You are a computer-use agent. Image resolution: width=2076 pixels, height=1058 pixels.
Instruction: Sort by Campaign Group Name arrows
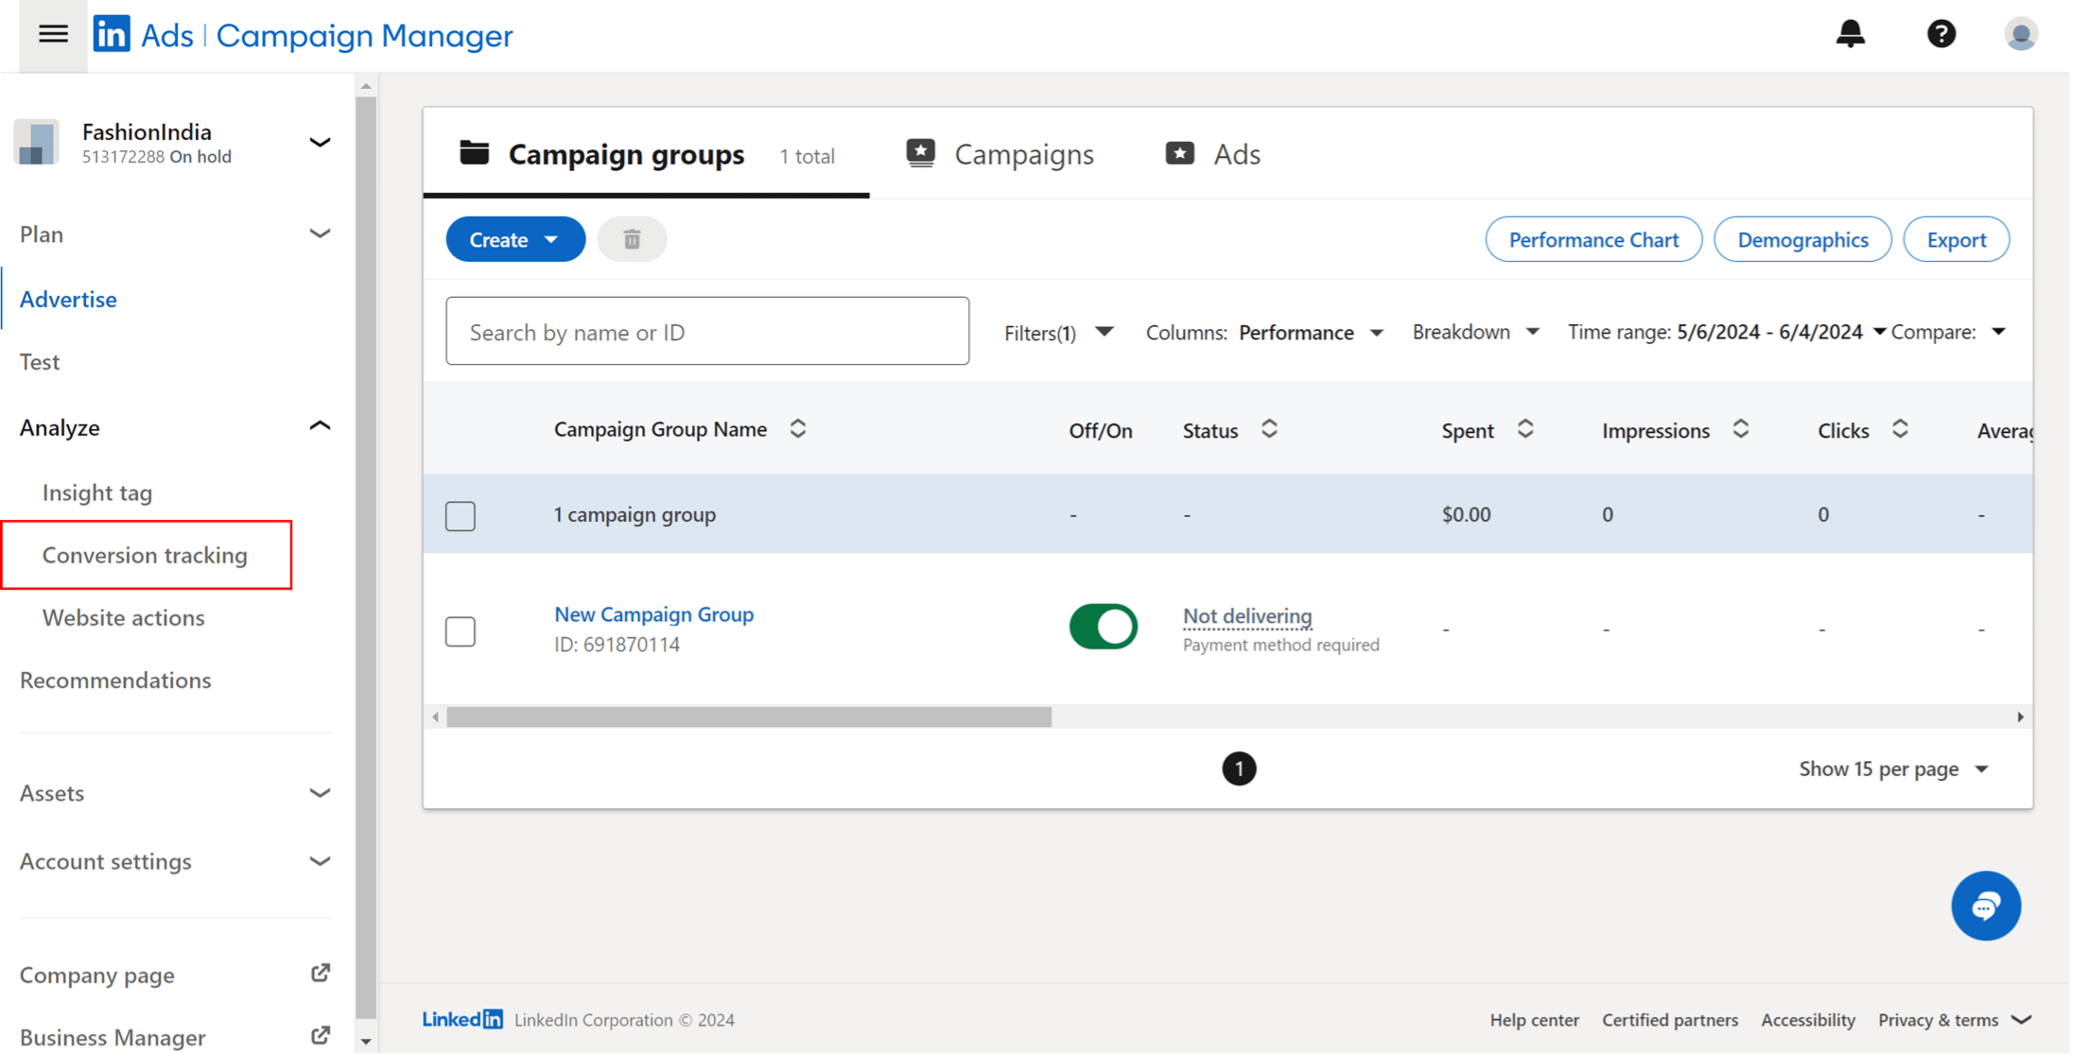[x=797, y=429]
